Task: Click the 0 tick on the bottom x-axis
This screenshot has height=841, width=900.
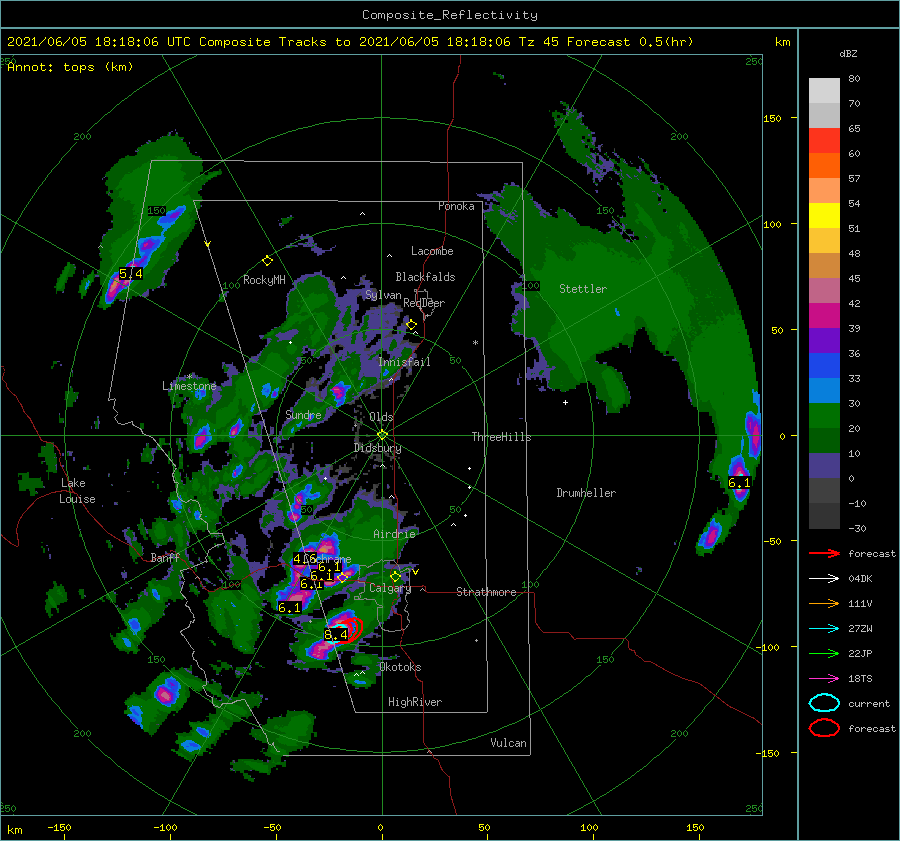Action: click(x=380, y=827)
